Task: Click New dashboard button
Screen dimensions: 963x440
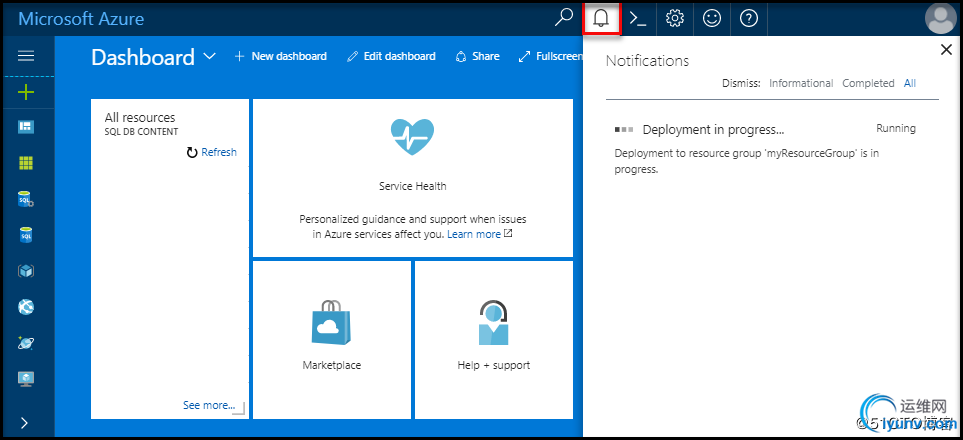Action: [x=281, y=57]
